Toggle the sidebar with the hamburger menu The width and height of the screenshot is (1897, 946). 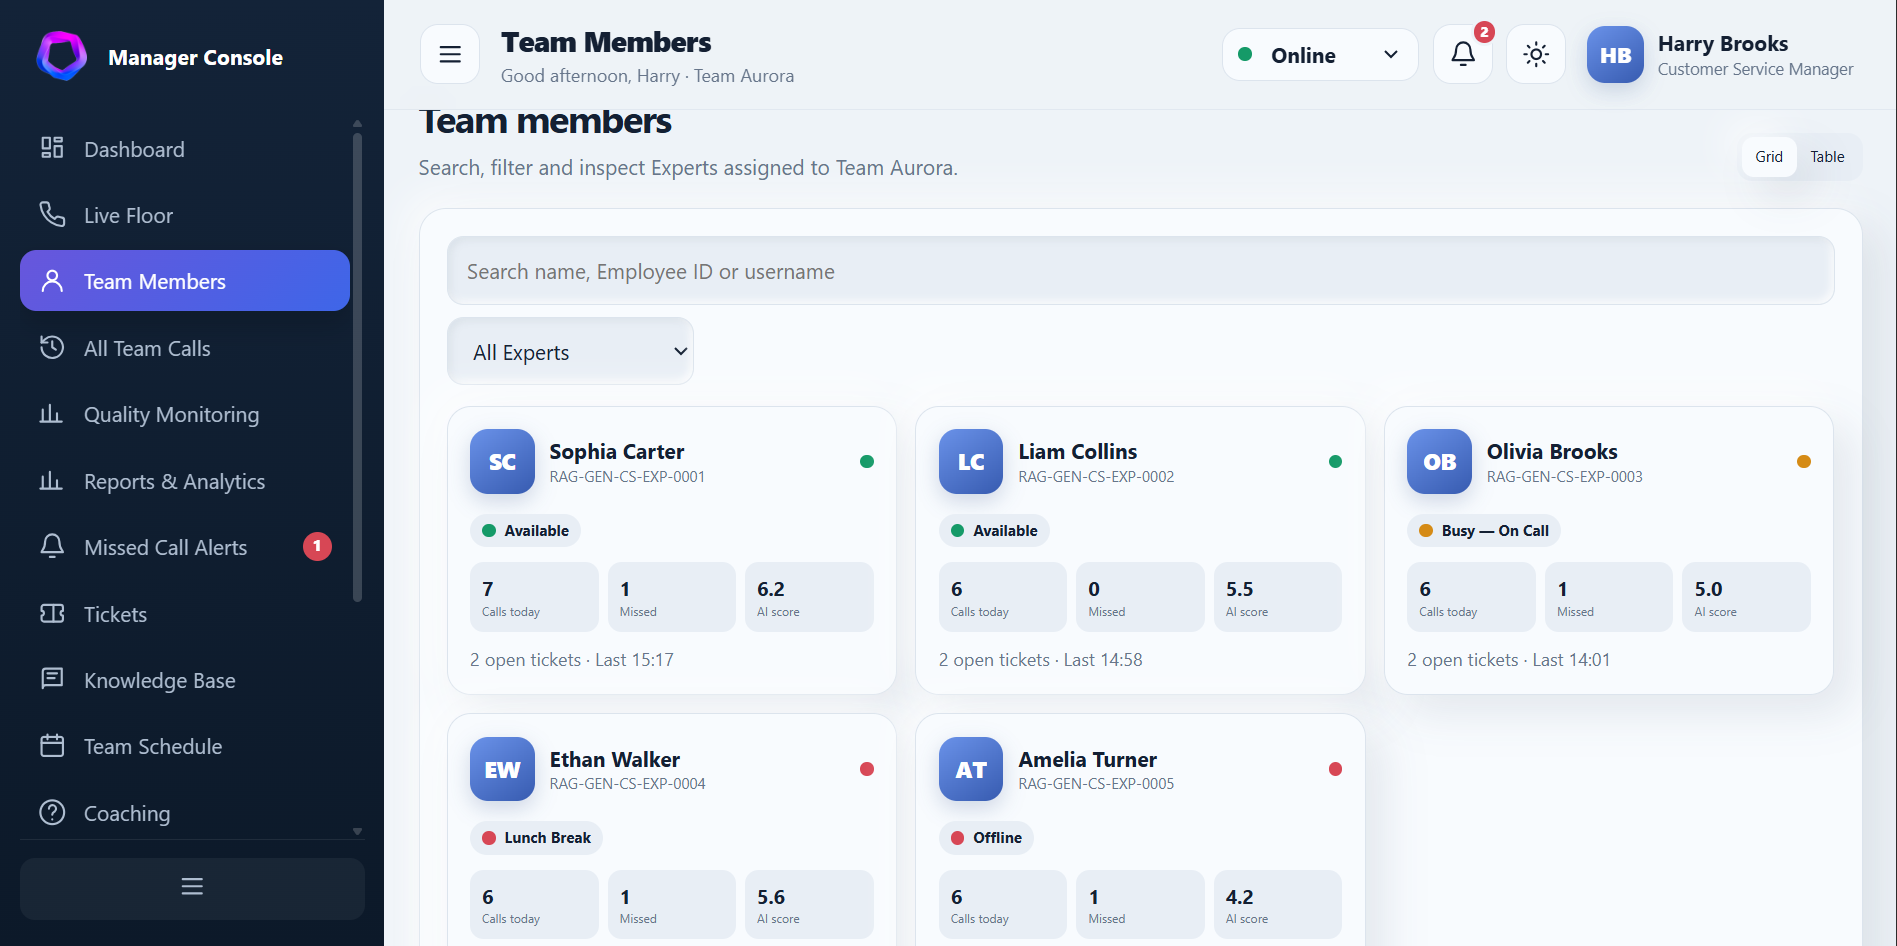450,54
